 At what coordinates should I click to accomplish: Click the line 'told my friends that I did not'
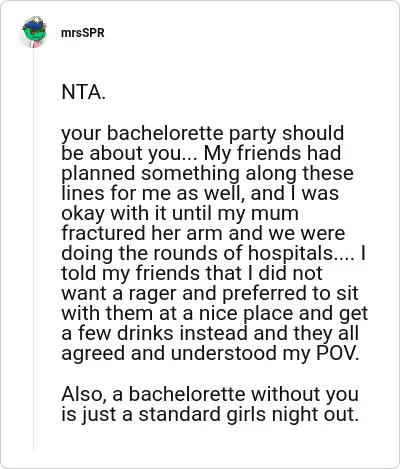[192, 274]
